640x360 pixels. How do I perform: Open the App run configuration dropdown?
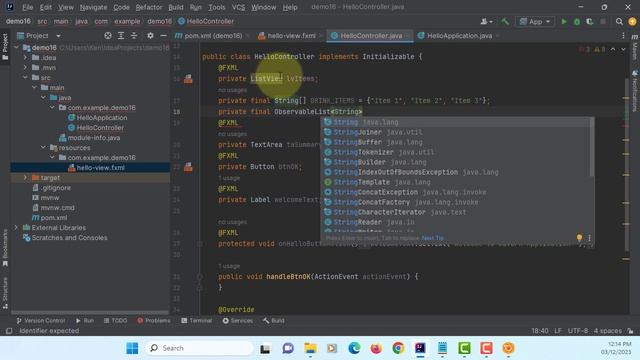click(x=535, y=21)
